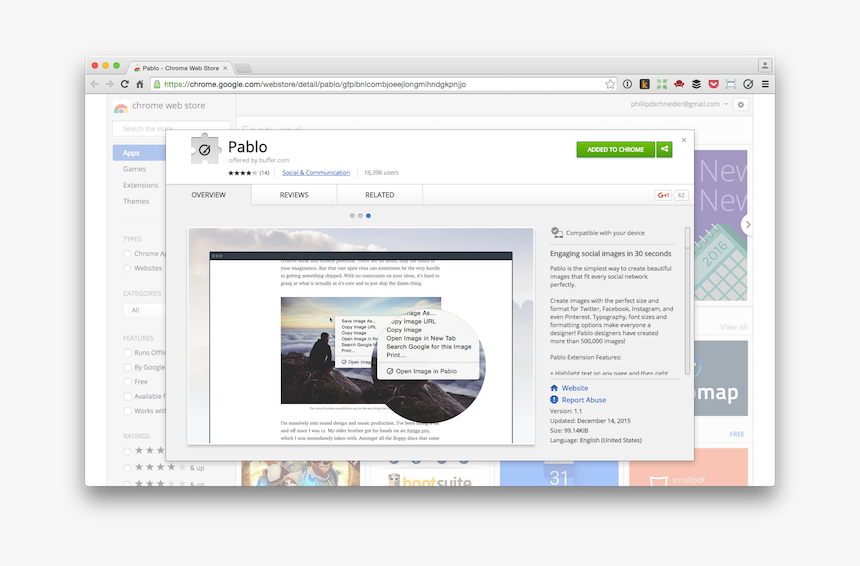Select the Chrome Apps type radio button
Screen dimensions: 860x566
(x=127, y=253)
